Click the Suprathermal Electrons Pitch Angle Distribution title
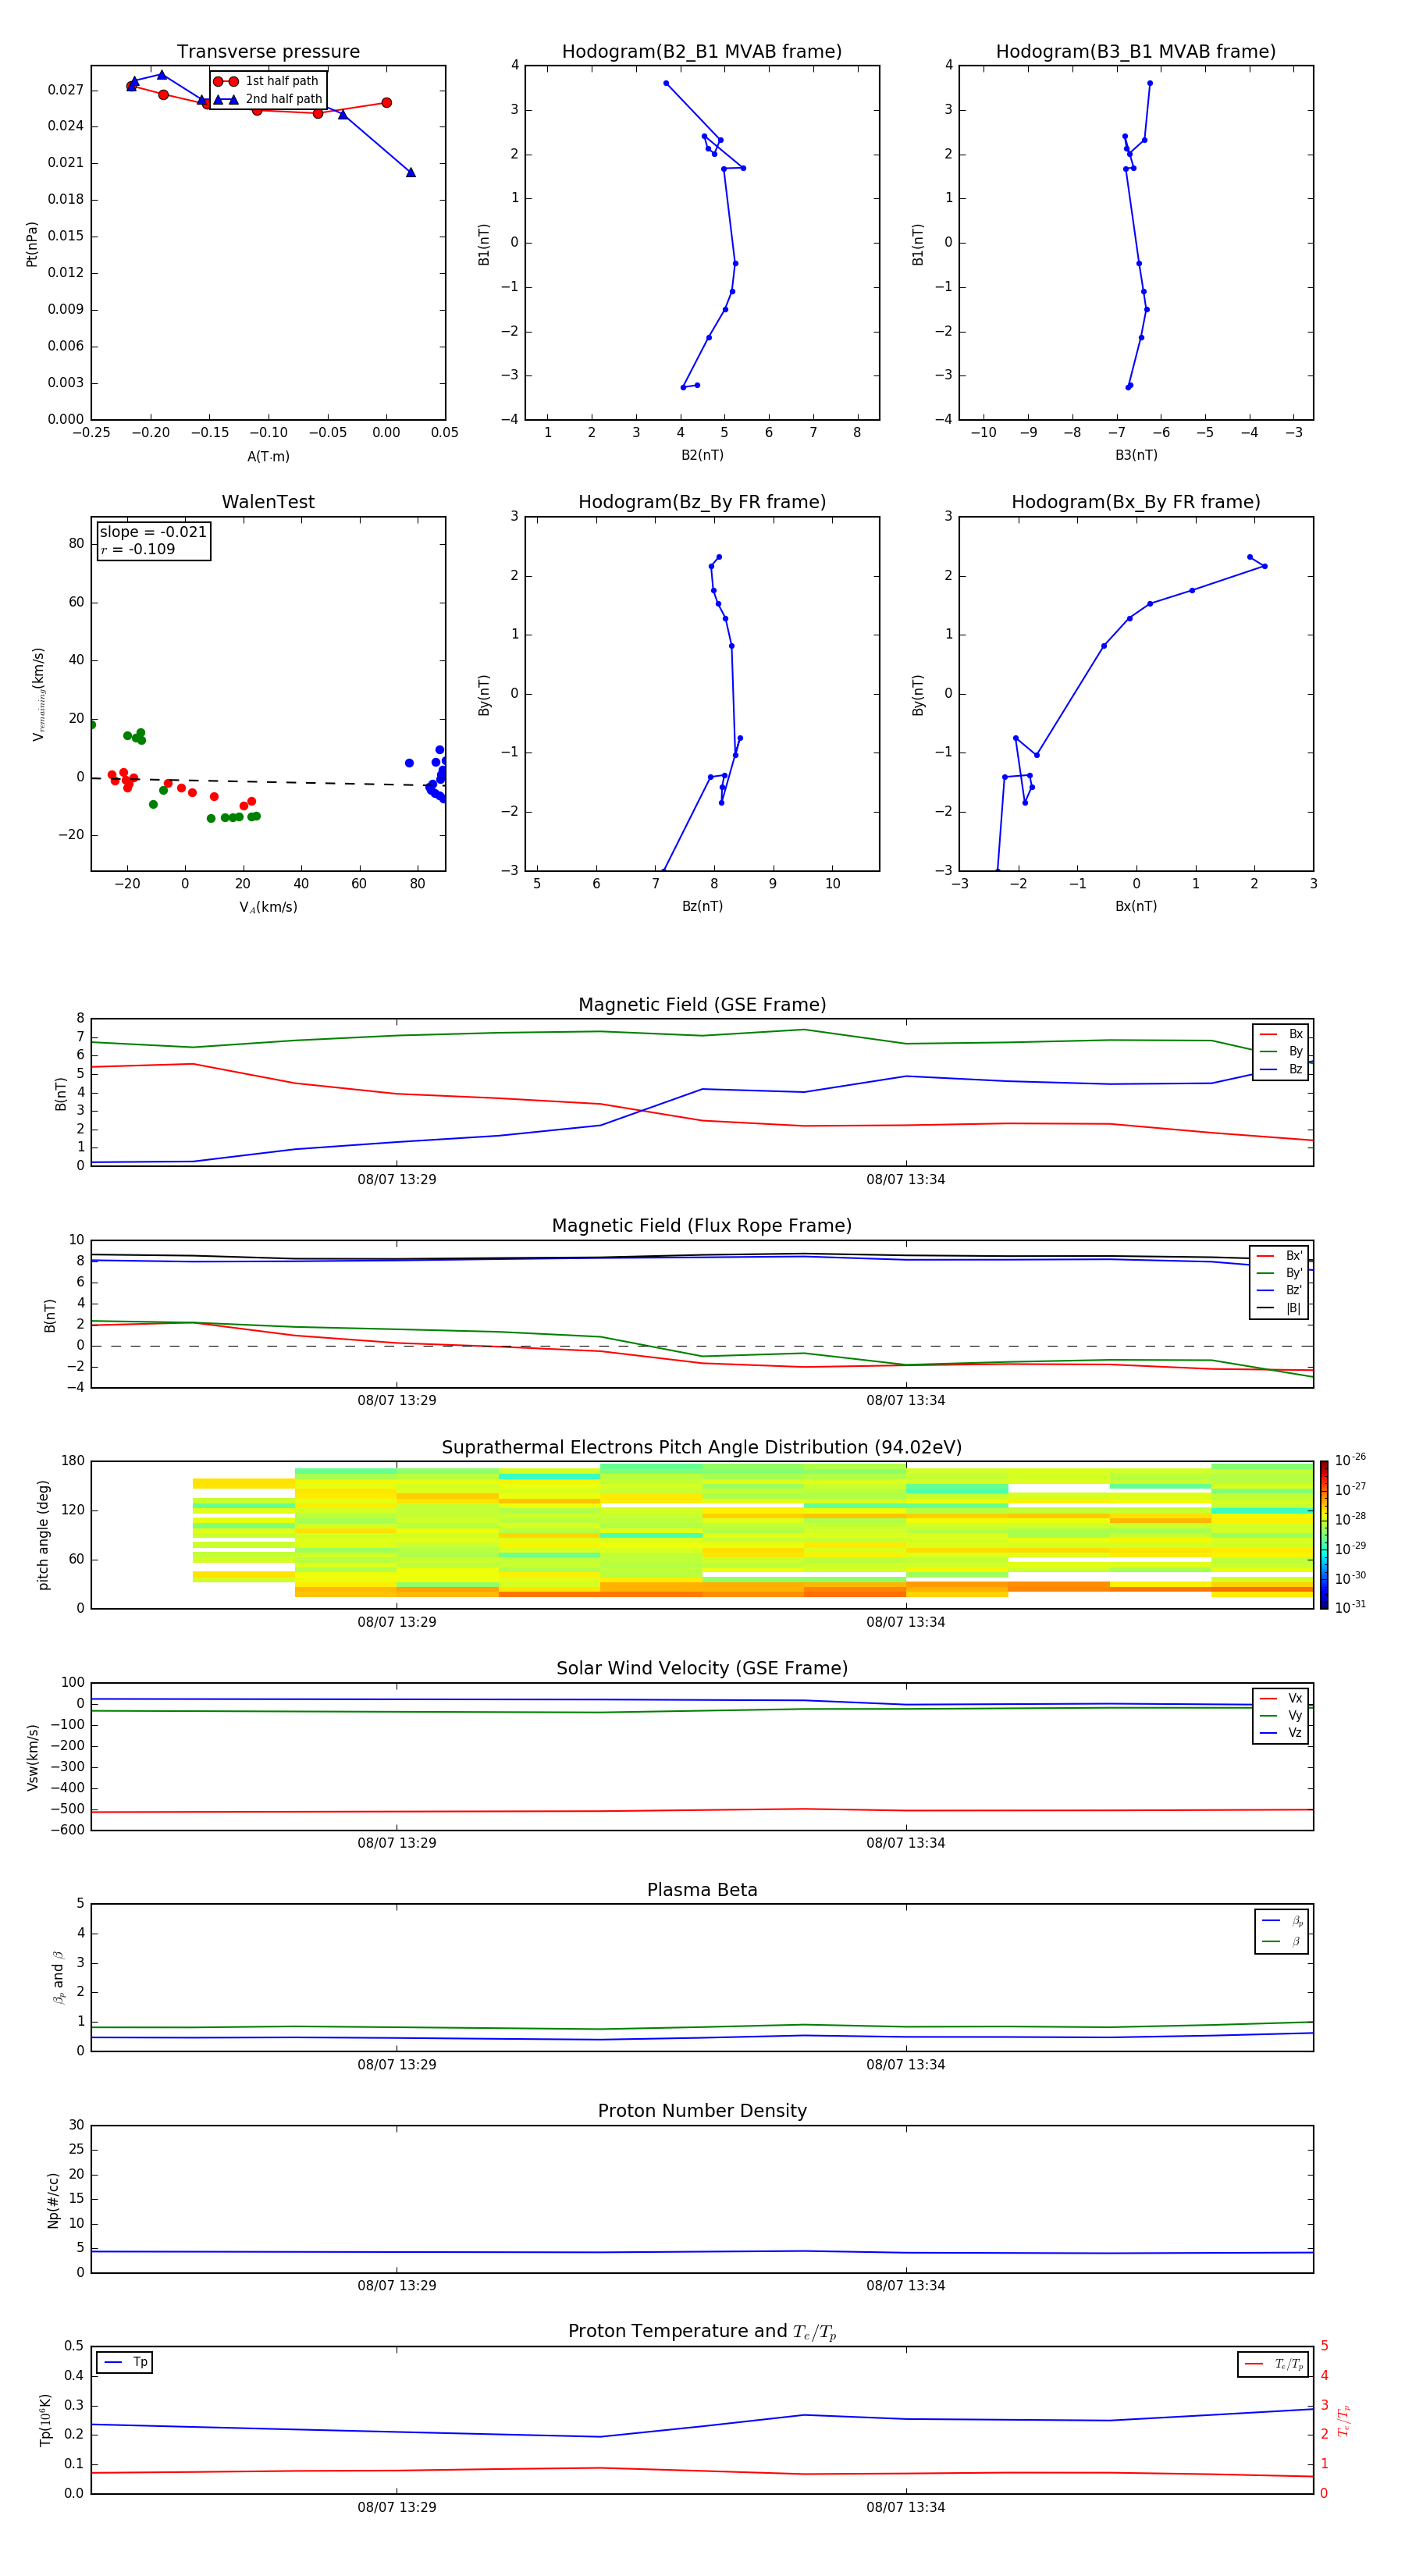Screen dimensions: 1405x2576 (x=702, y=1448)
